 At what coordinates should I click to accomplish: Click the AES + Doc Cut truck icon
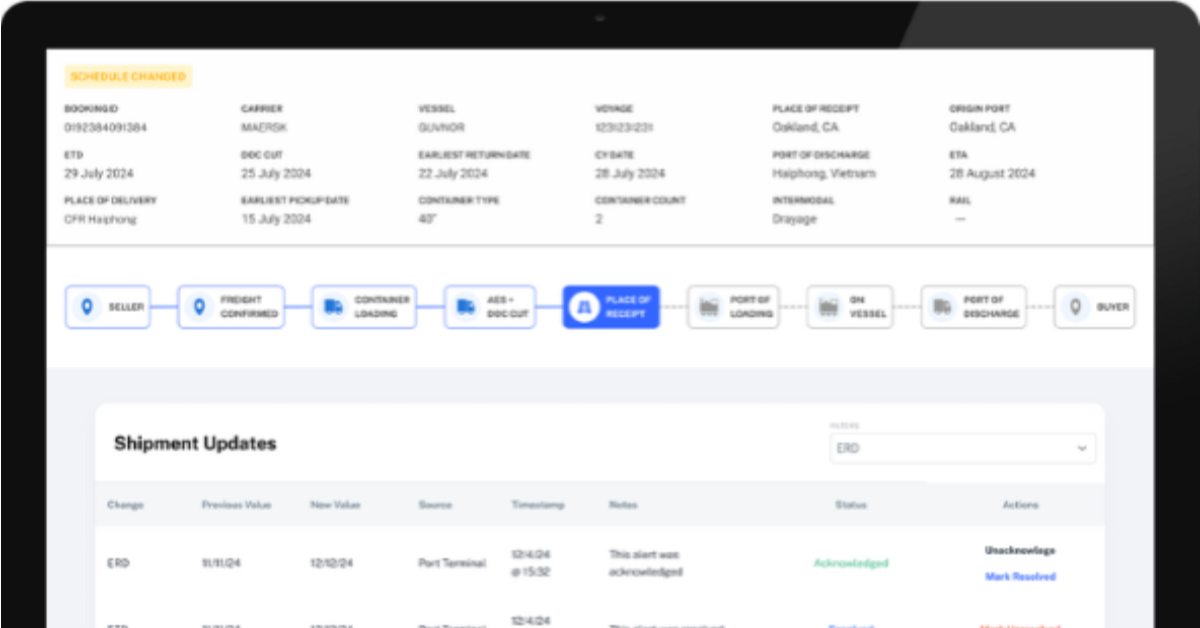coord(466,307)
